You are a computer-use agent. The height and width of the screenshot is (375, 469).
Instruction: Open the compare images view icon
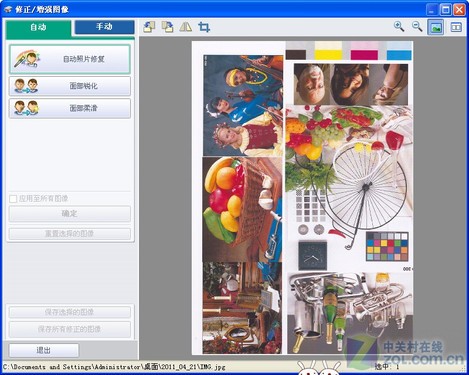(456, 27)
